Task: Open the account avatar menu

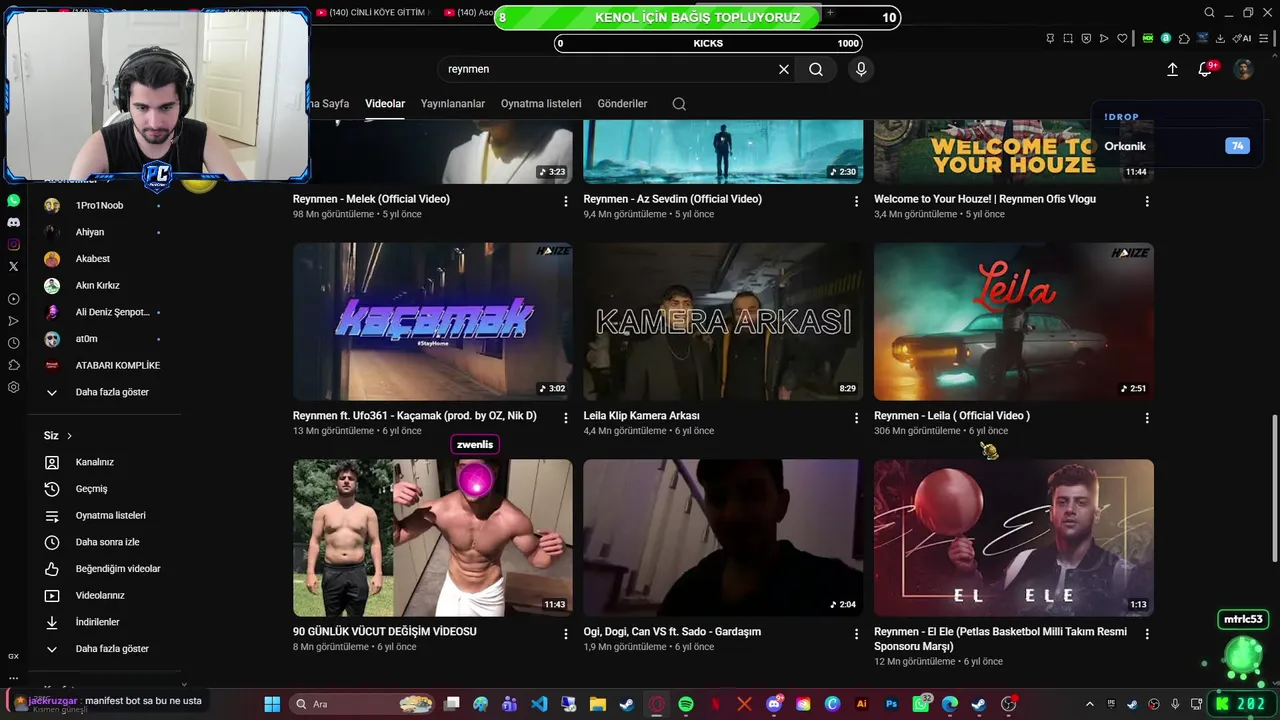Action: (1243, 69)
